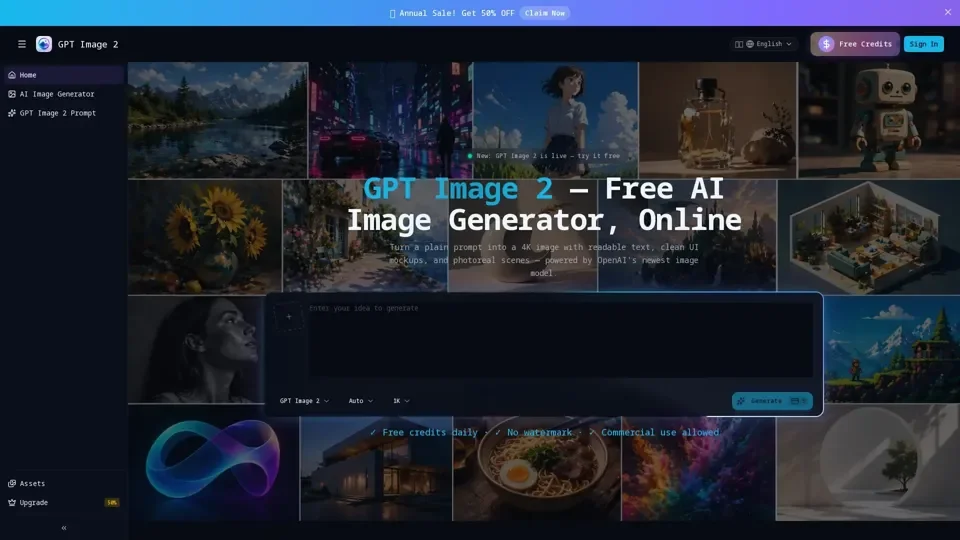Collapse the sidebar with the double-chevron

coord(64,528)
